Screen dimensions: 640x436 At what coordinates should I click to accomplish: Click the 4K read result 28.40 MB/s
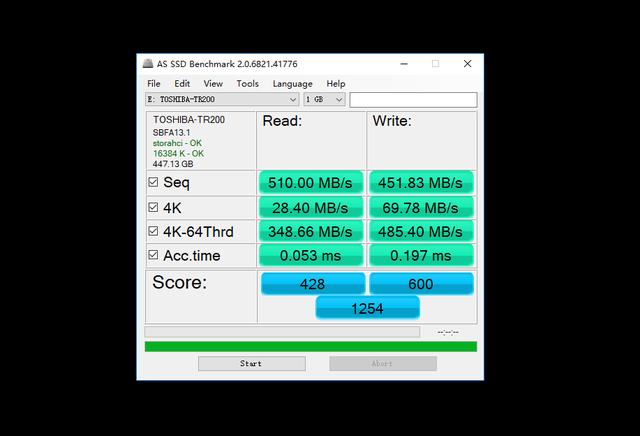point(311,208)
